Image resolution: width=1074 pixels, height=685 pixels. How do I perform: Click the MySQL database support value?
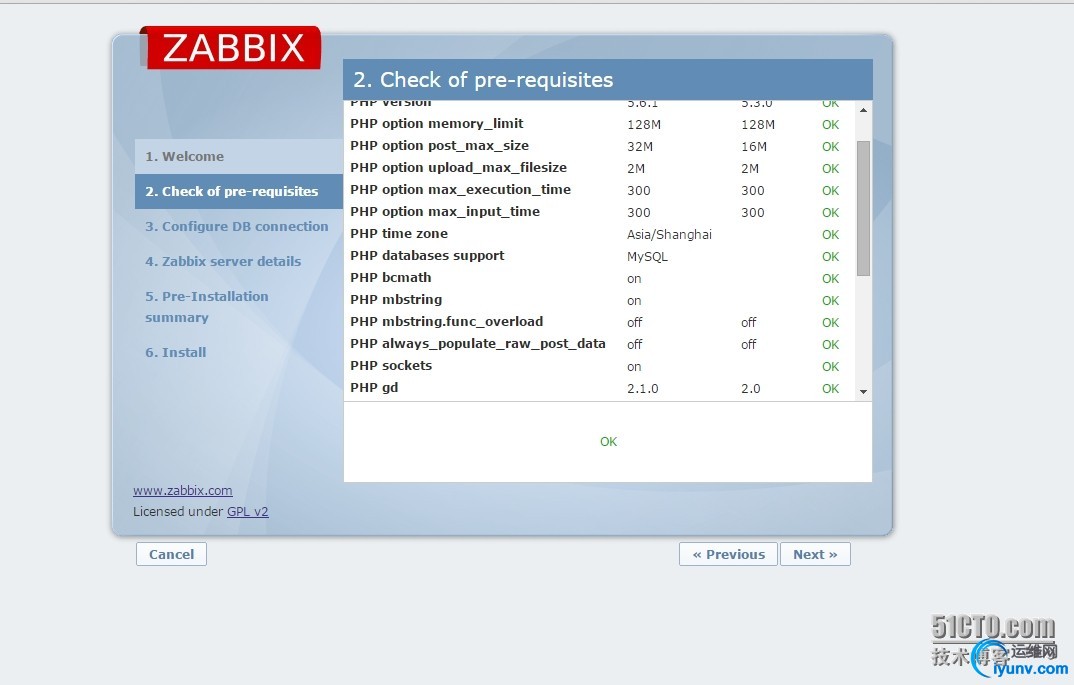pyautogui.click(x=647, y=256)
